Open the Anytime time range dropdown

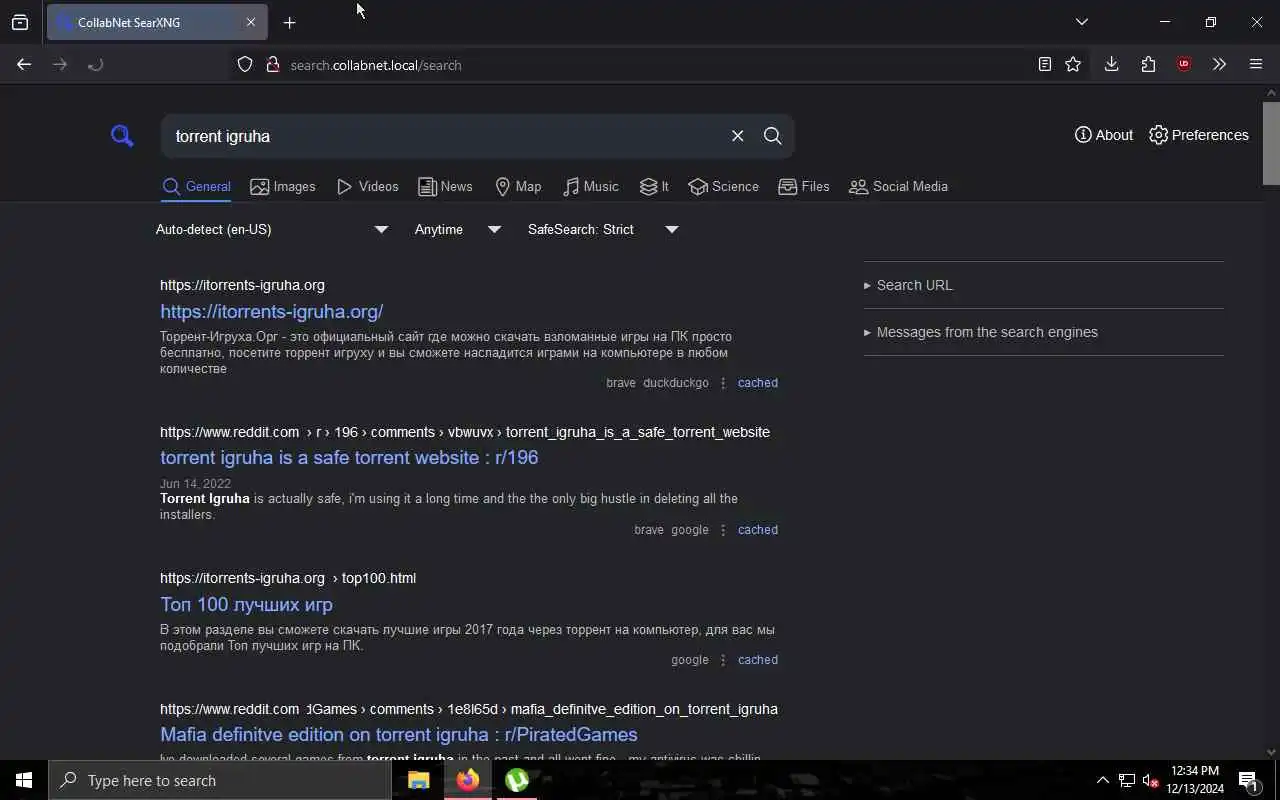coord(458,229)
